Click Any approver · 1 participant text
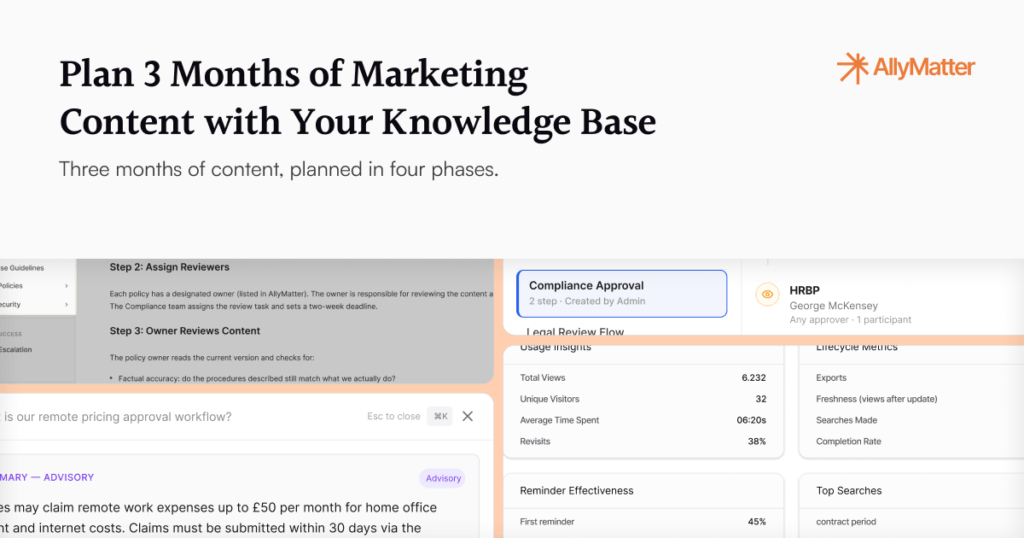Image resolution: width=1024 pixels, height=538 pixels. (x=850, y=320)
